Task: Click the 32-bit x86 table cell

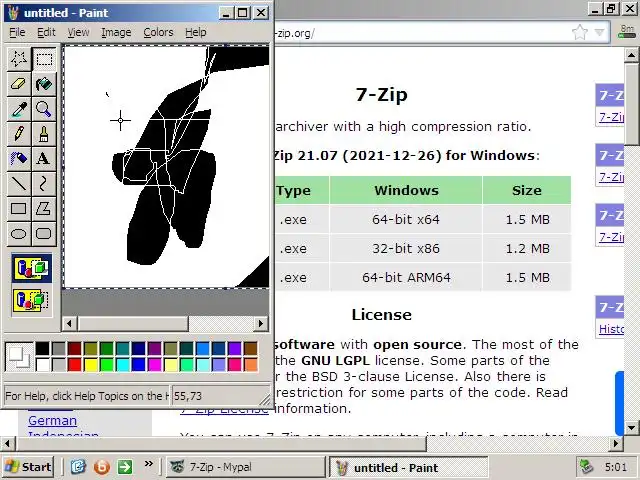Action: pyautogui.click(x=406, y=248)
